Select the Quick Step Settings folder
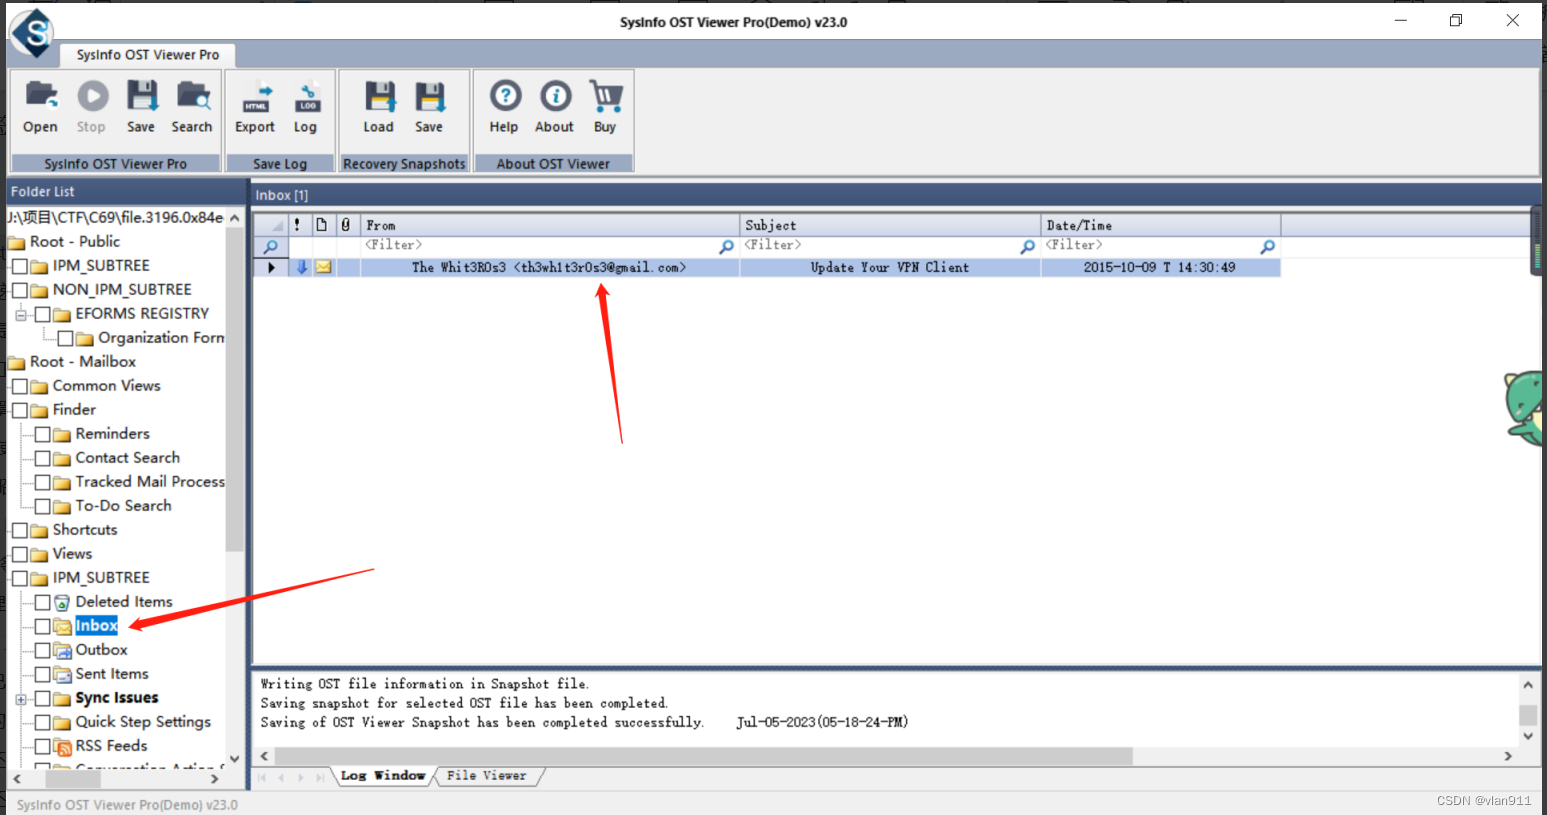The image size is (1547, 815). 143,722
